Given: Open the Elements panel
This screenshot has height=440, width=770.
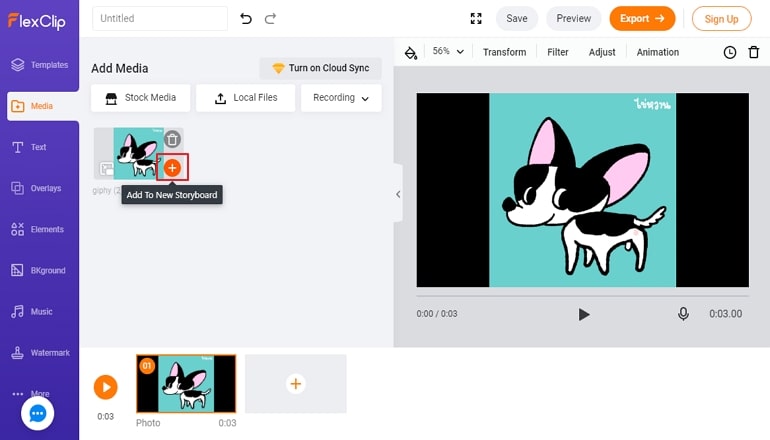Looking at the screenshot, I should (39, 229).
